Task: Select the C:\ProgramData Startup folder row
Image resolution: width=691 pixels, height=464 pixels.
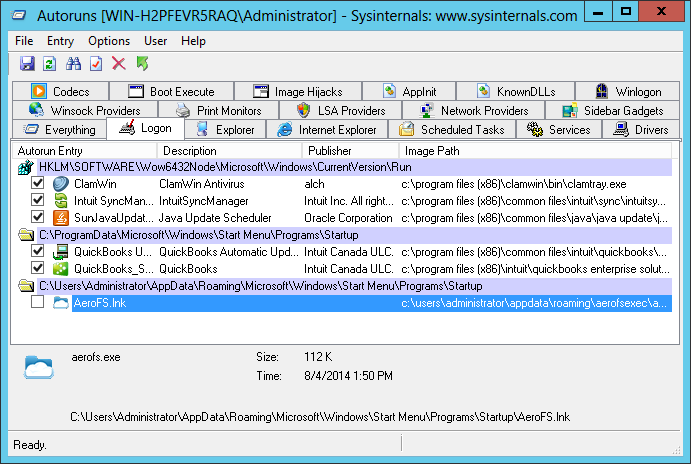Action: (355, 235)
